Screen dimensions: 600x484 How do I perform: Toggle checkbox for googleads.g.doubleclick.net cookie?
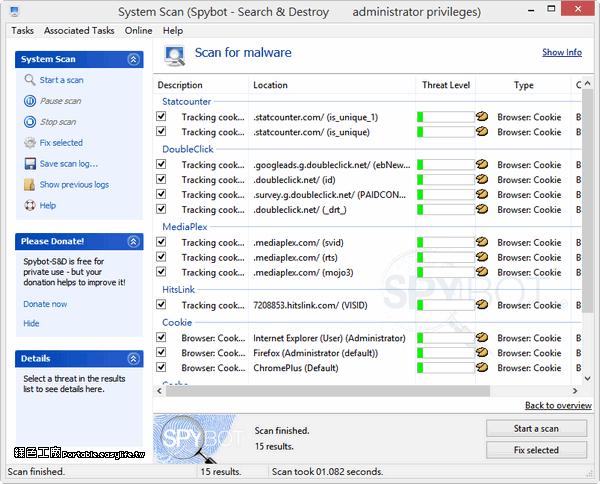pos(161,164)
